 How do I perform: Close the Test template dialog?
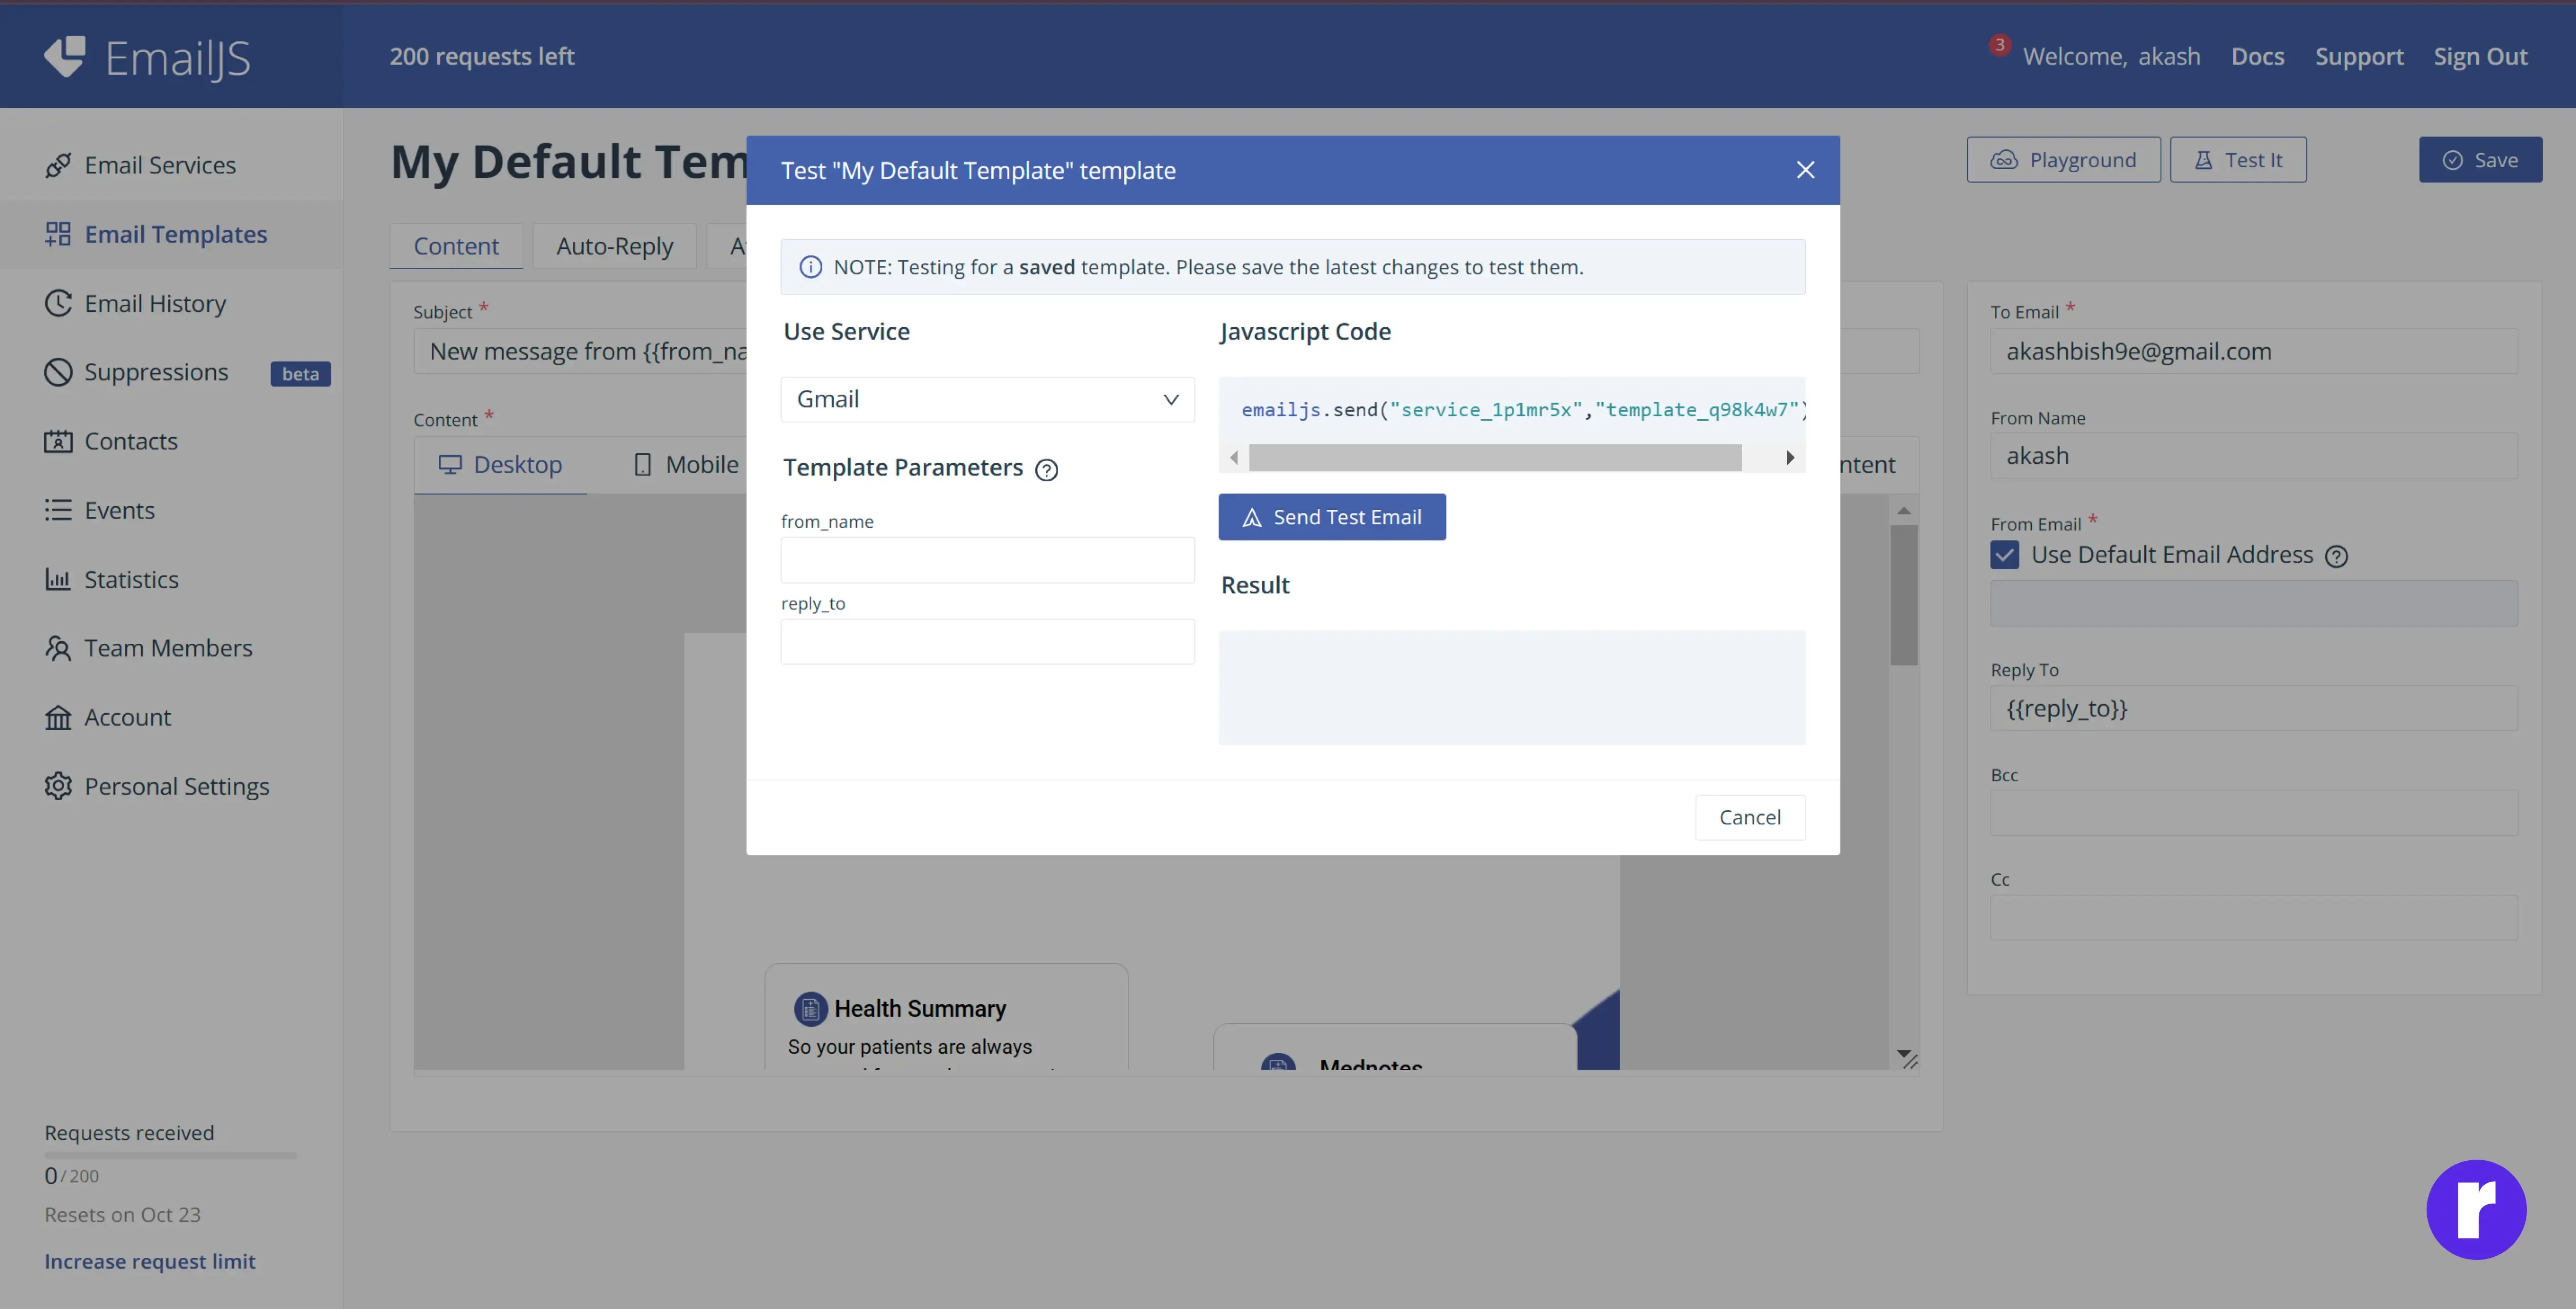pos(1805,170)
